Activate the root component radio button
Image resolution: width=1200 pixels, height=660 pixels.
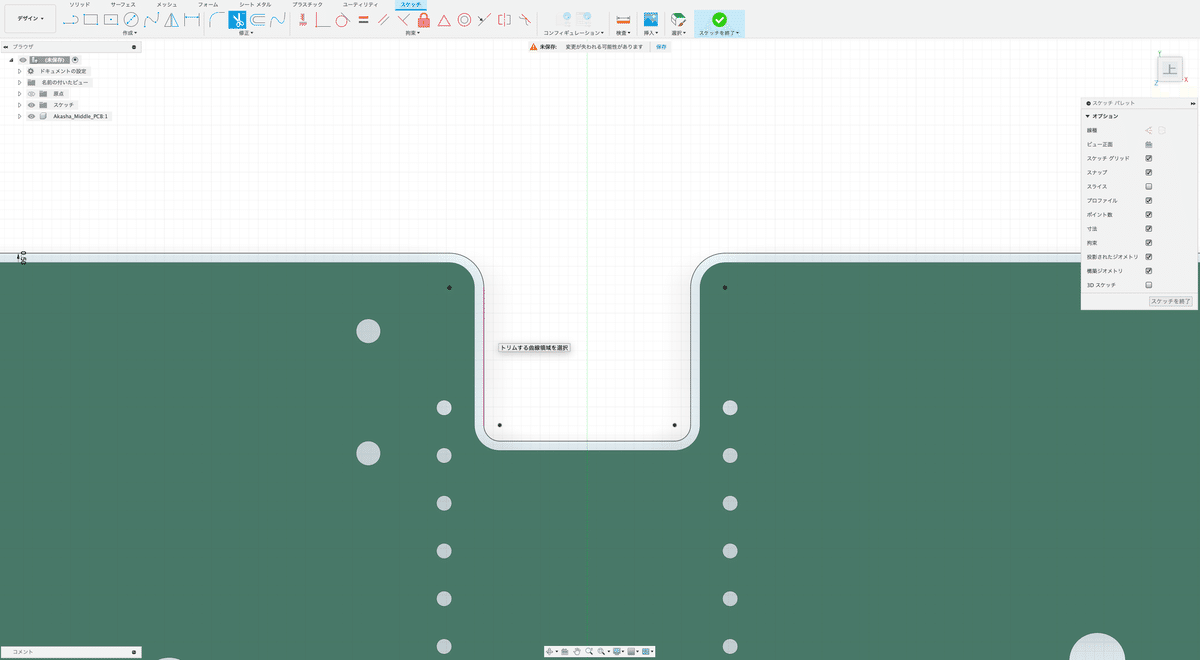[74, 60]
